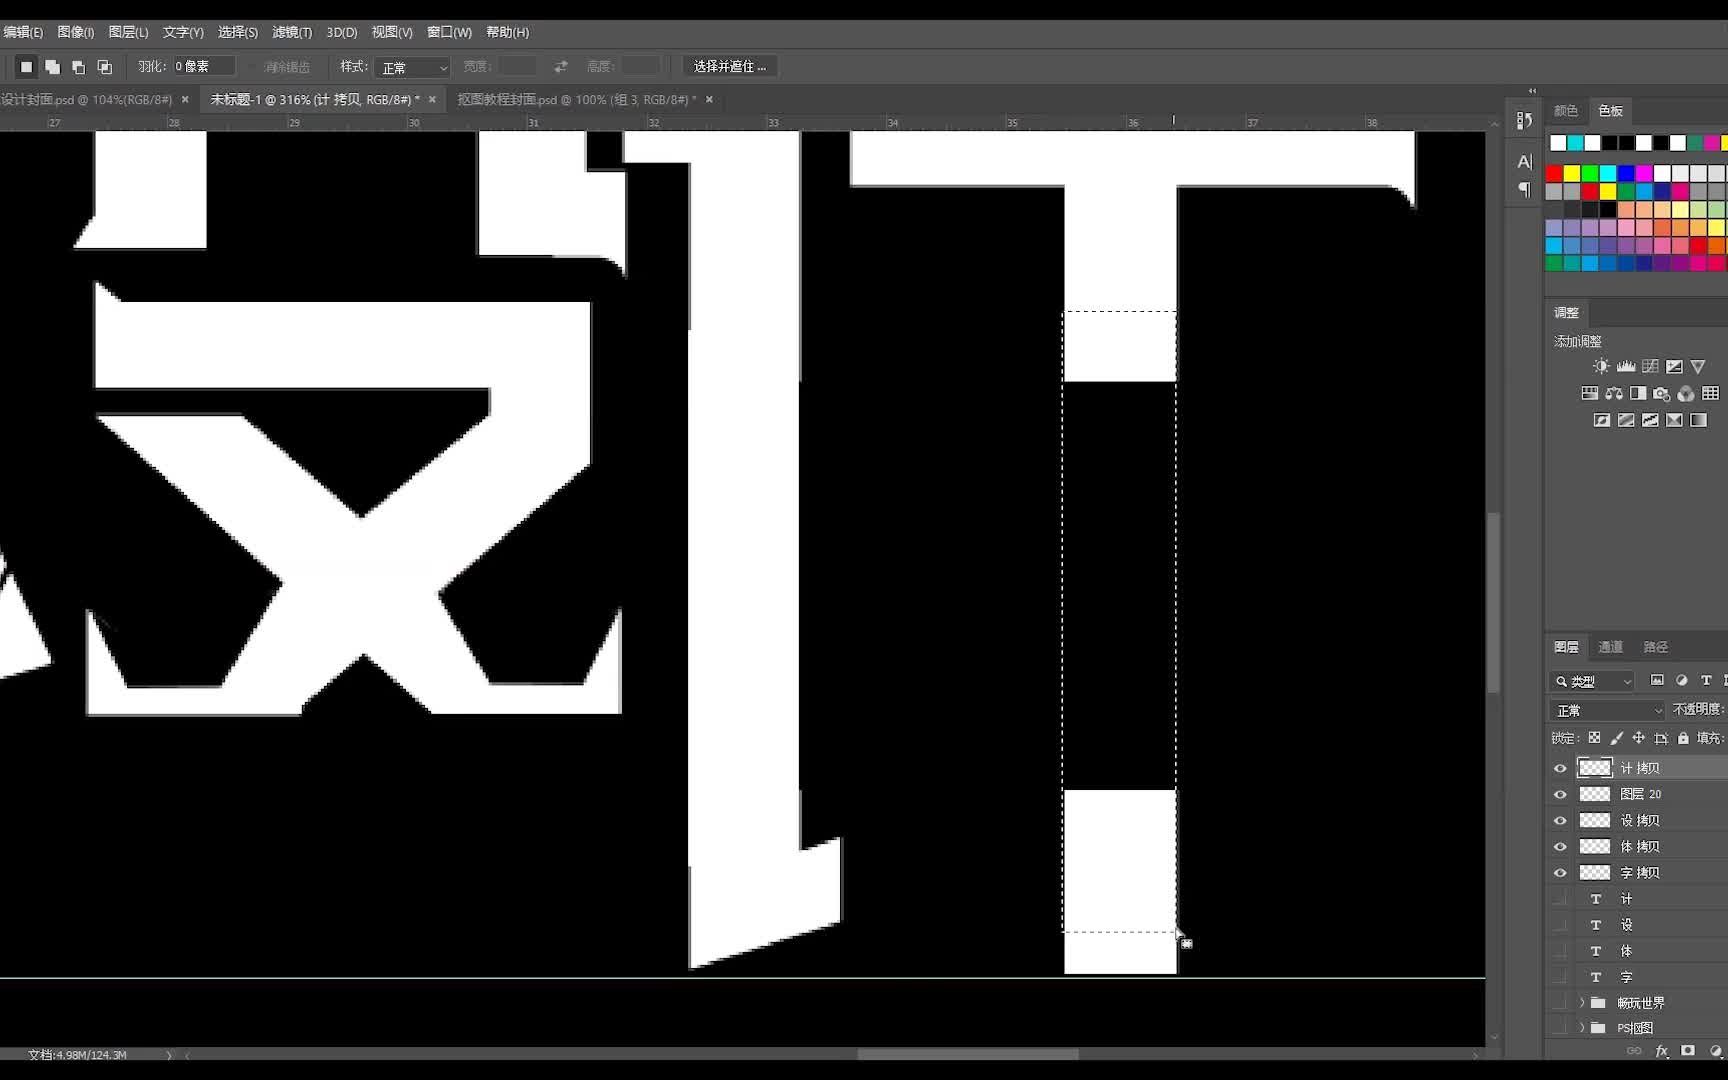The width and height of the screenshot is (1728, 1080).
Task: Hide the 图层 20 layer
Action: pyautogui.click(x=1560, y=794)
